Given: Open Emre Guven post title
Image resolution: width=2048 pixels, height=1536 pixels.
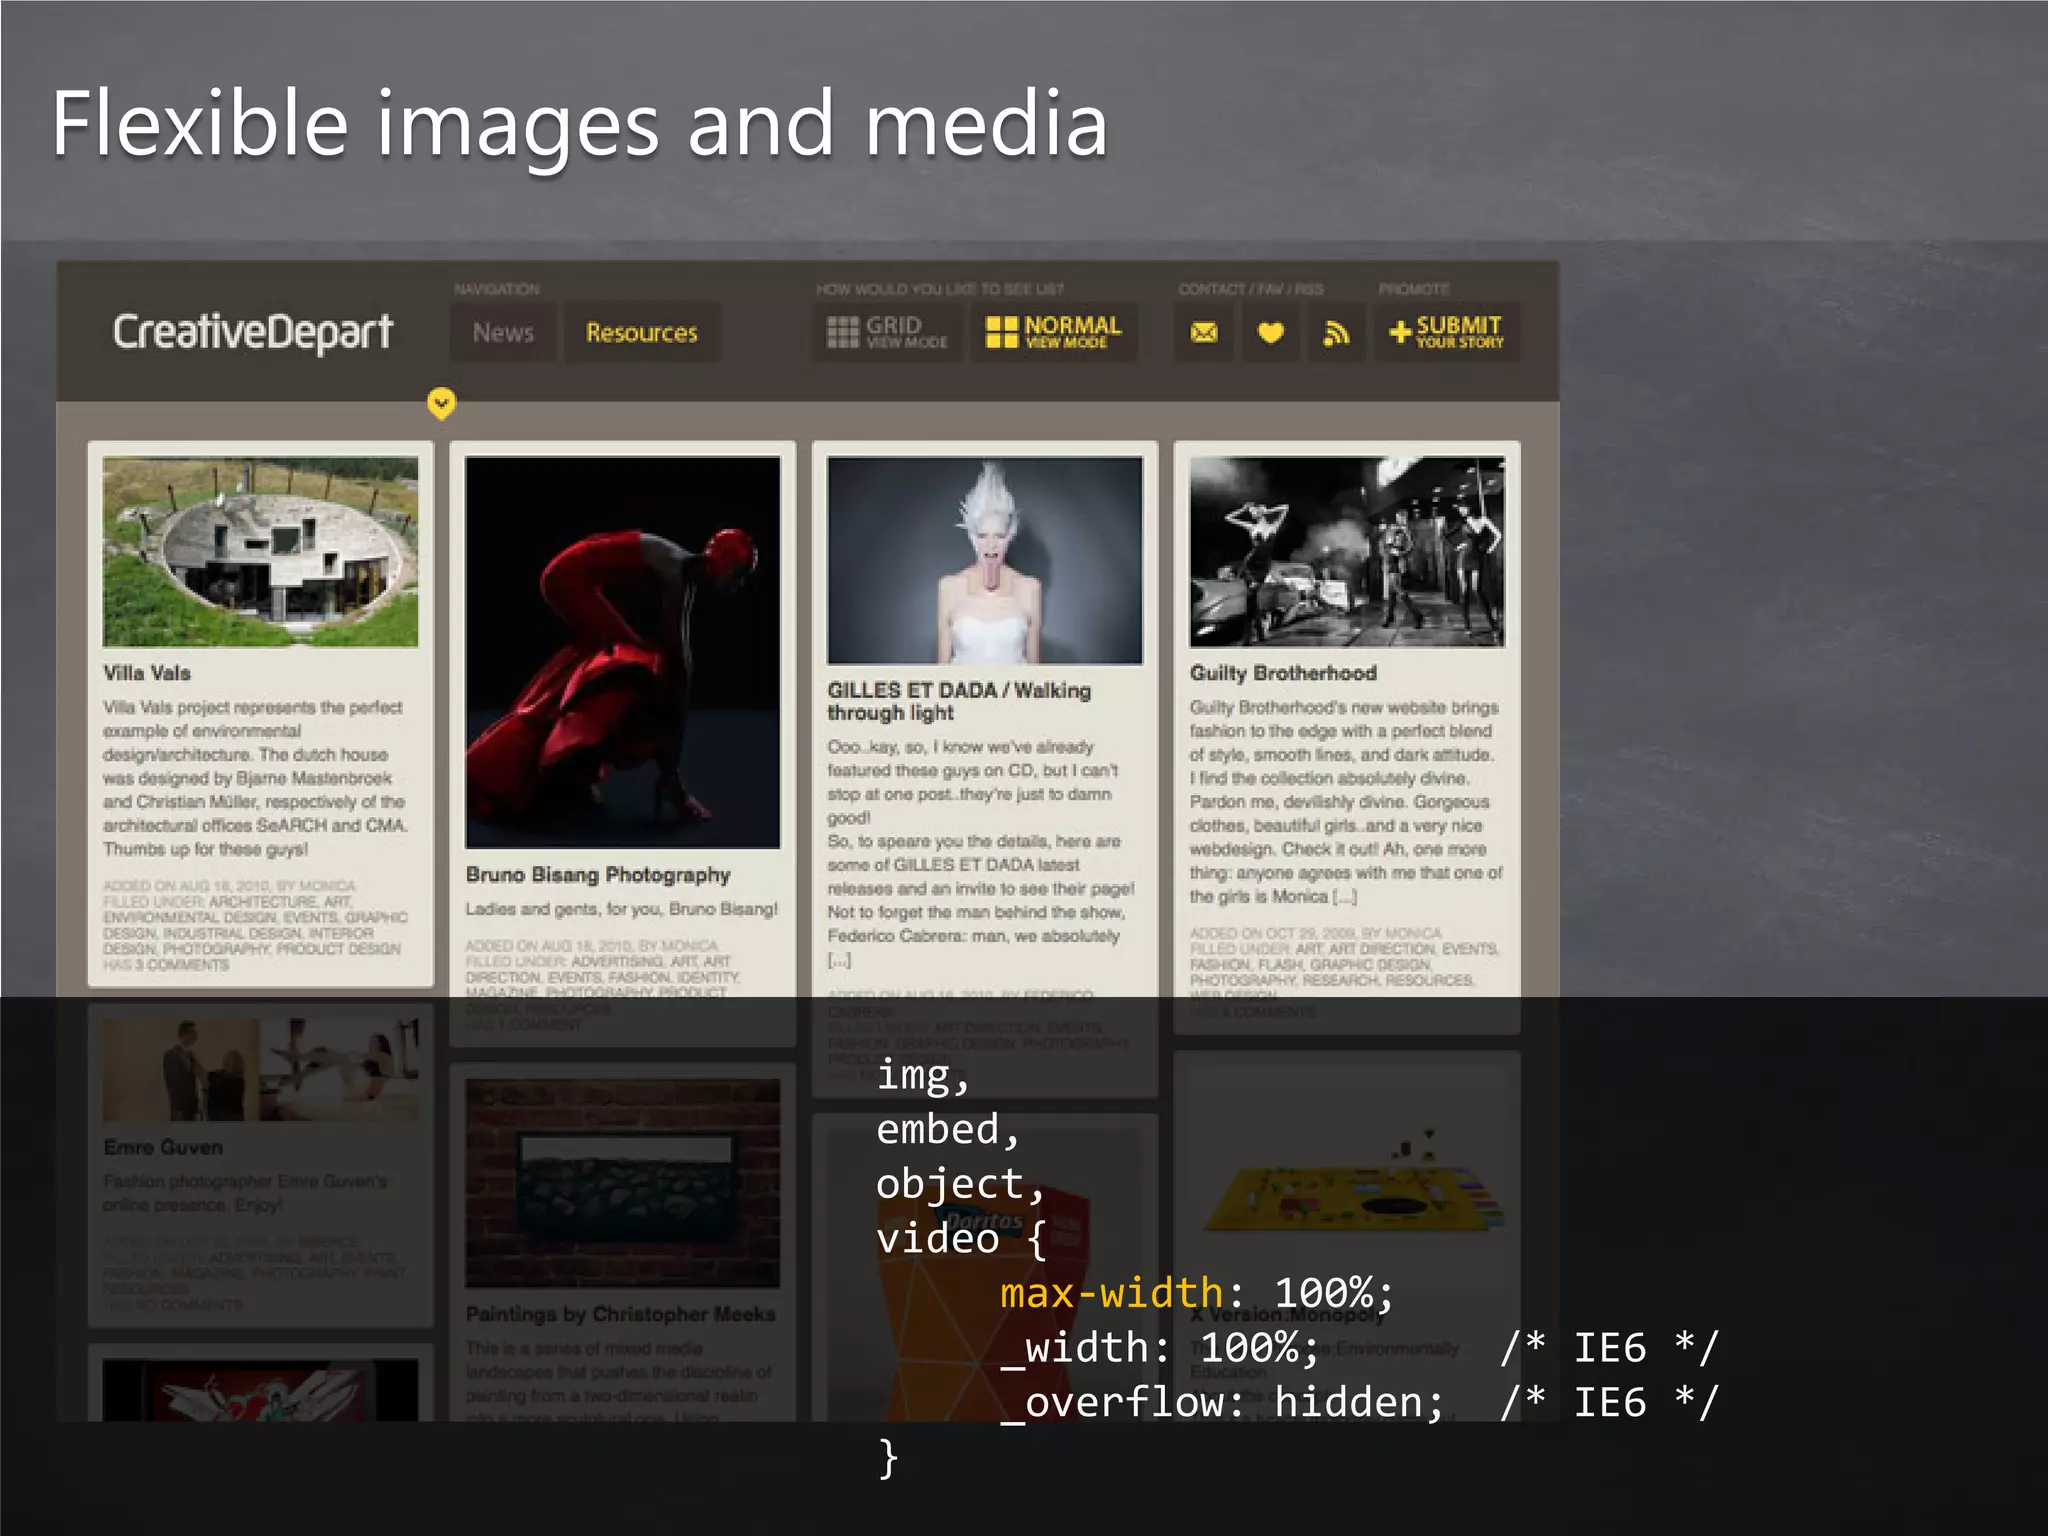Looking at the screenshot, I should point(163,1147).
